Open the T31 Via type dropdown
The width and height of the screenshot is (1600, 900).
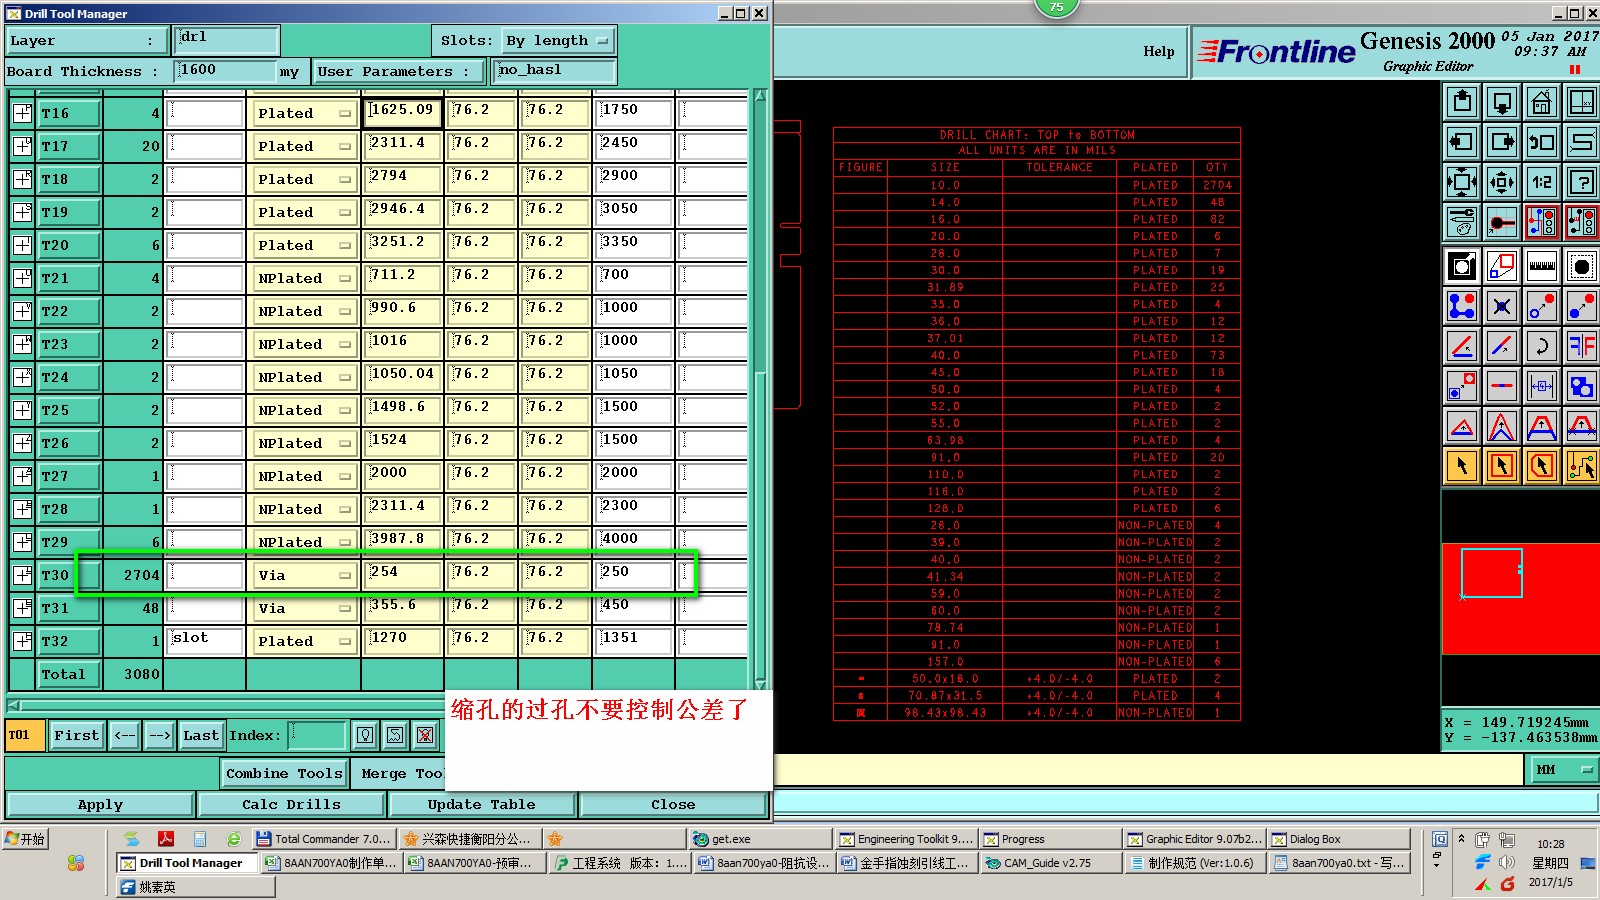[x=304, y=608]
